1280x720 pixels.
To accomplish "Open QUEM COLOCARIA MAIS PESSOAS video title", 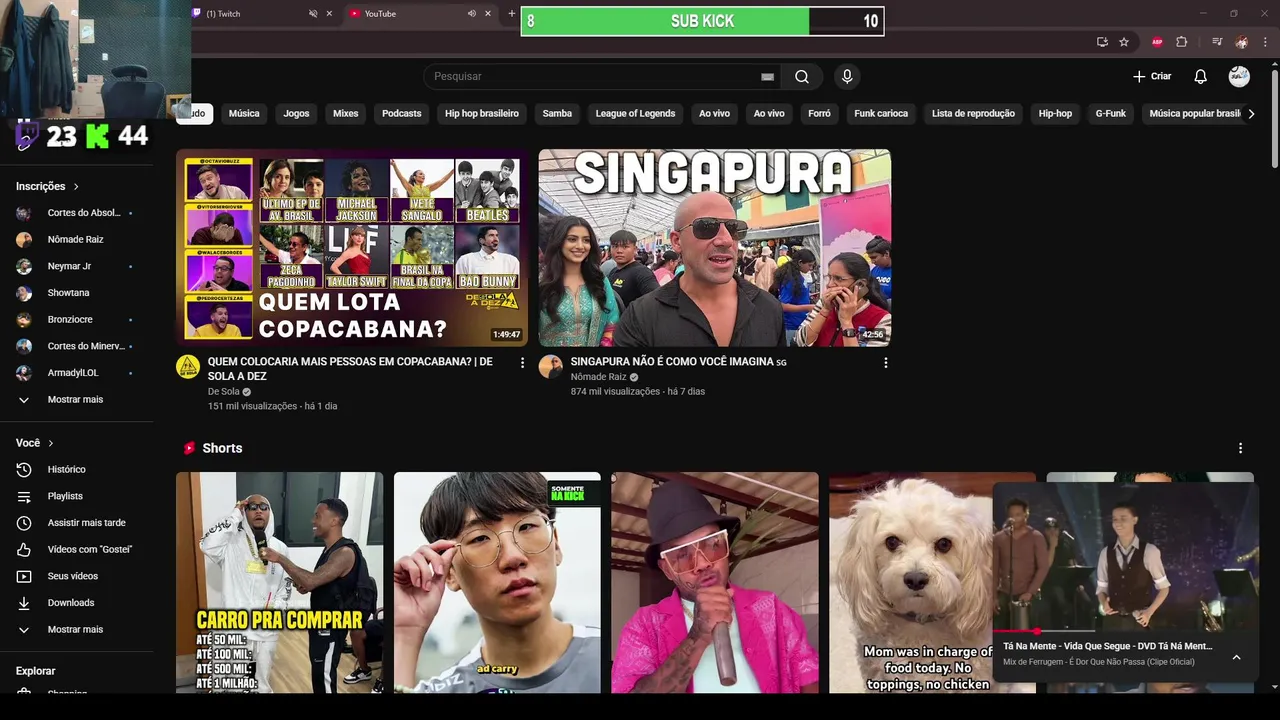I will [350, 369].
